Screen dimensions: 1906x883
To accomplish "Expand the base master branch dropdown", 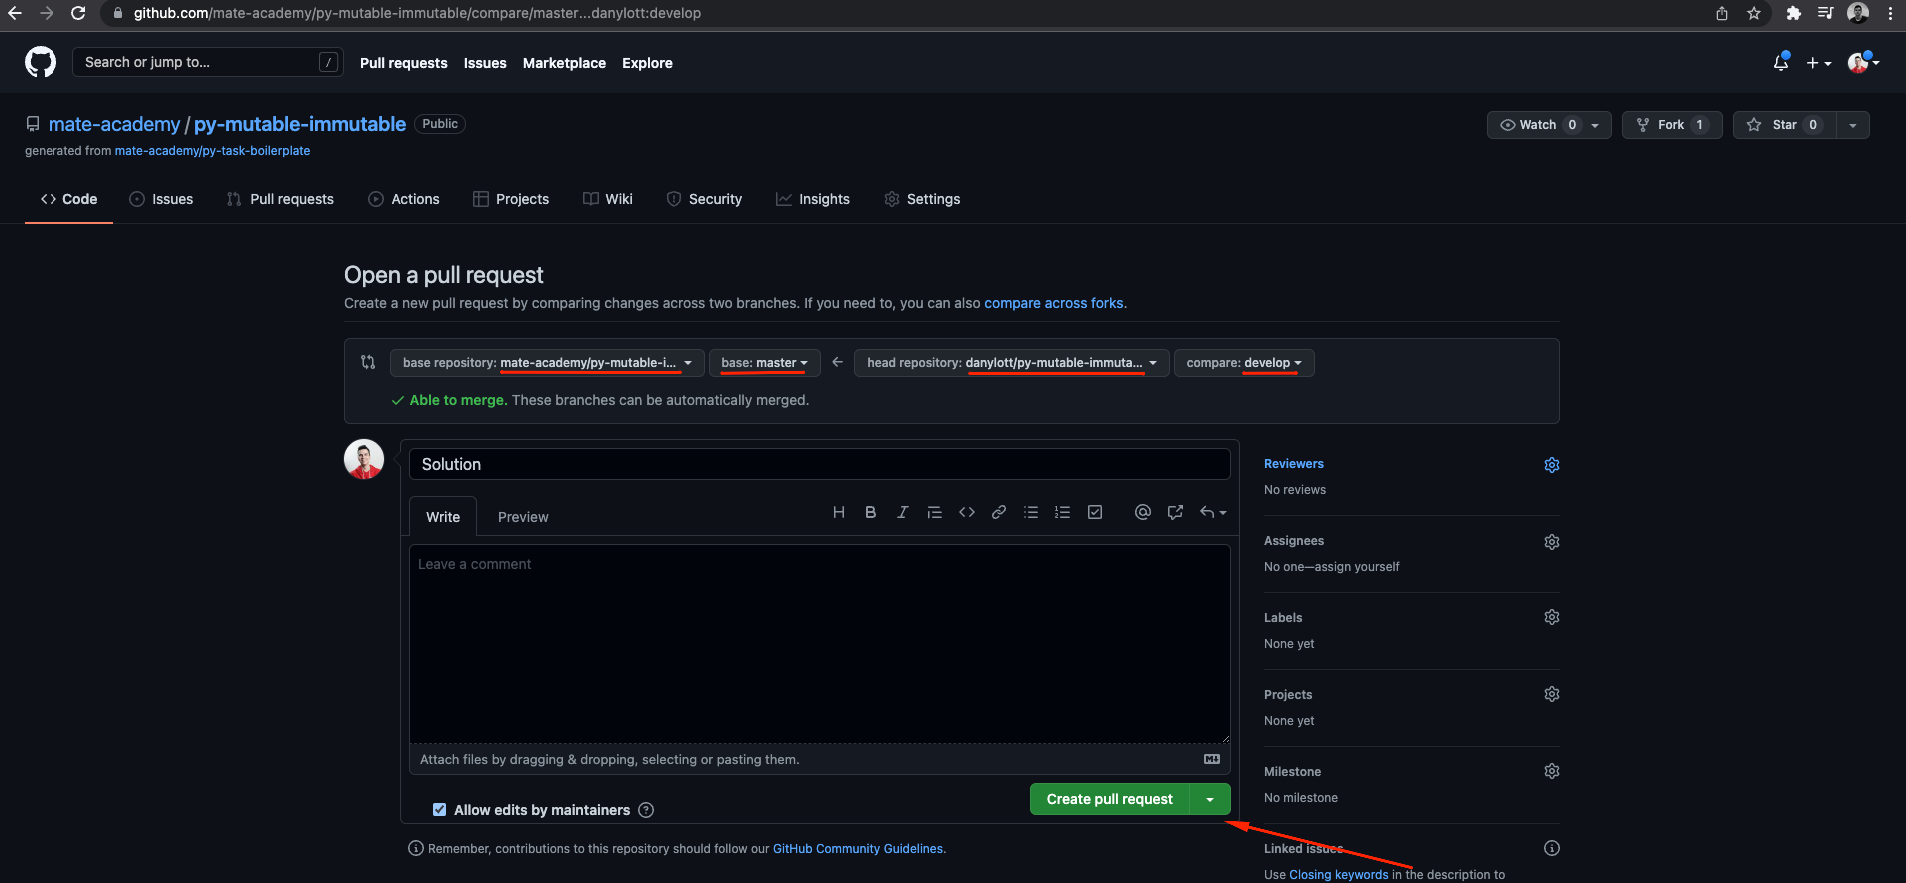I will (x=764, y=363).
